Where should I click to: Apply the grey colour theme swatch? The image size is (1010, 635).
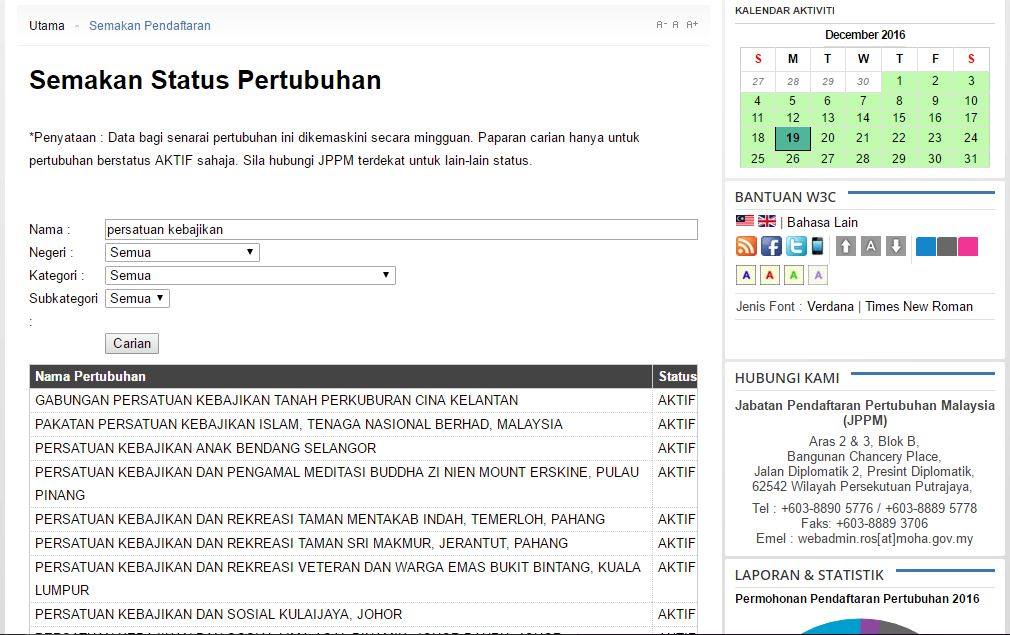(947, 246)
